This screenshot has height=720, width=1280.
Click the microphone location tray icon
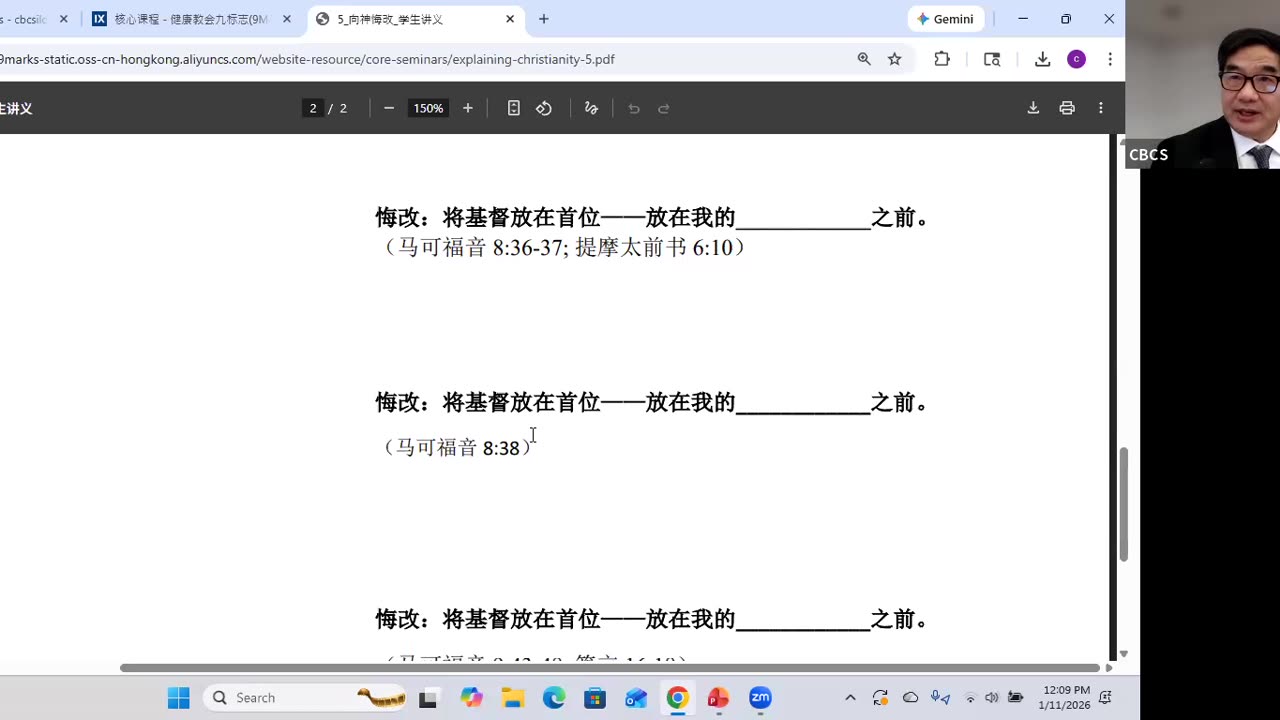(x=940, y=697)
